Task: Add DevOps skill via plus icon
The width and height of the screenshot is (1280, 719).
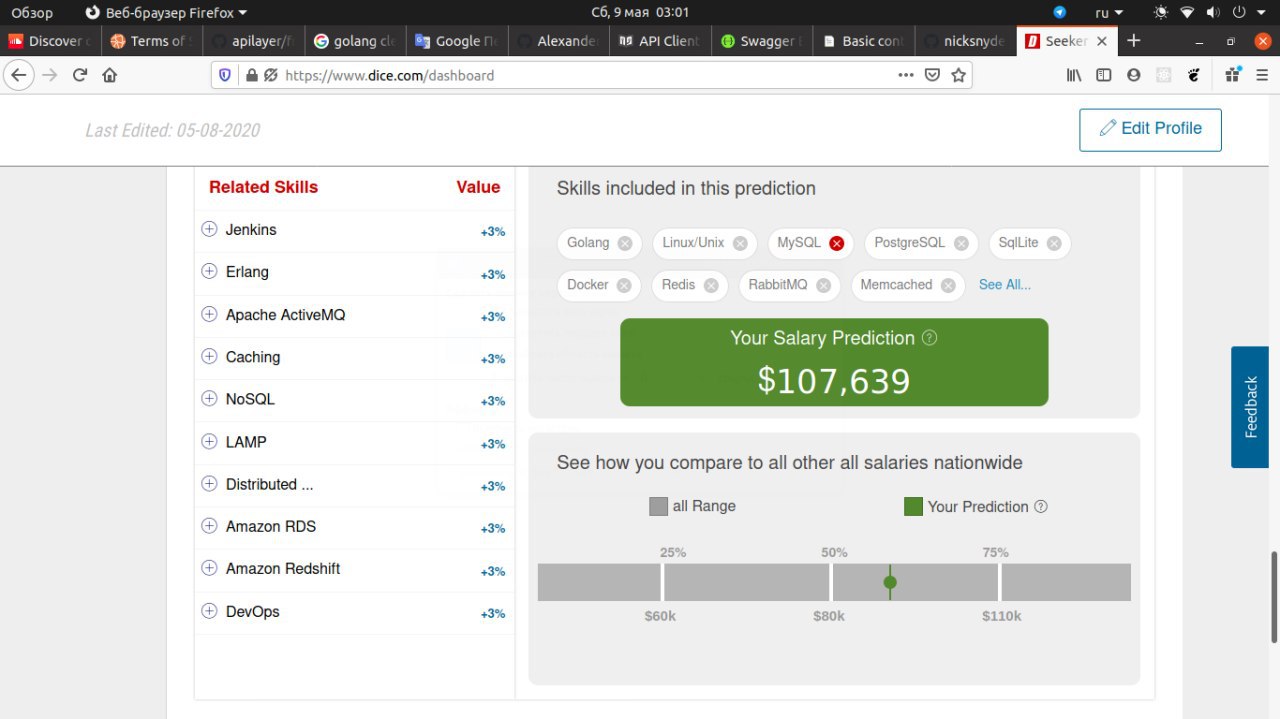Action: 209,611
